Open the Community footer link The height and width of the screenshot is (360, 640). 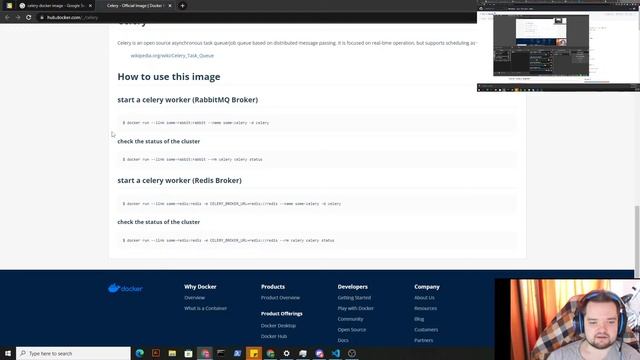click(x=350, y=319)
